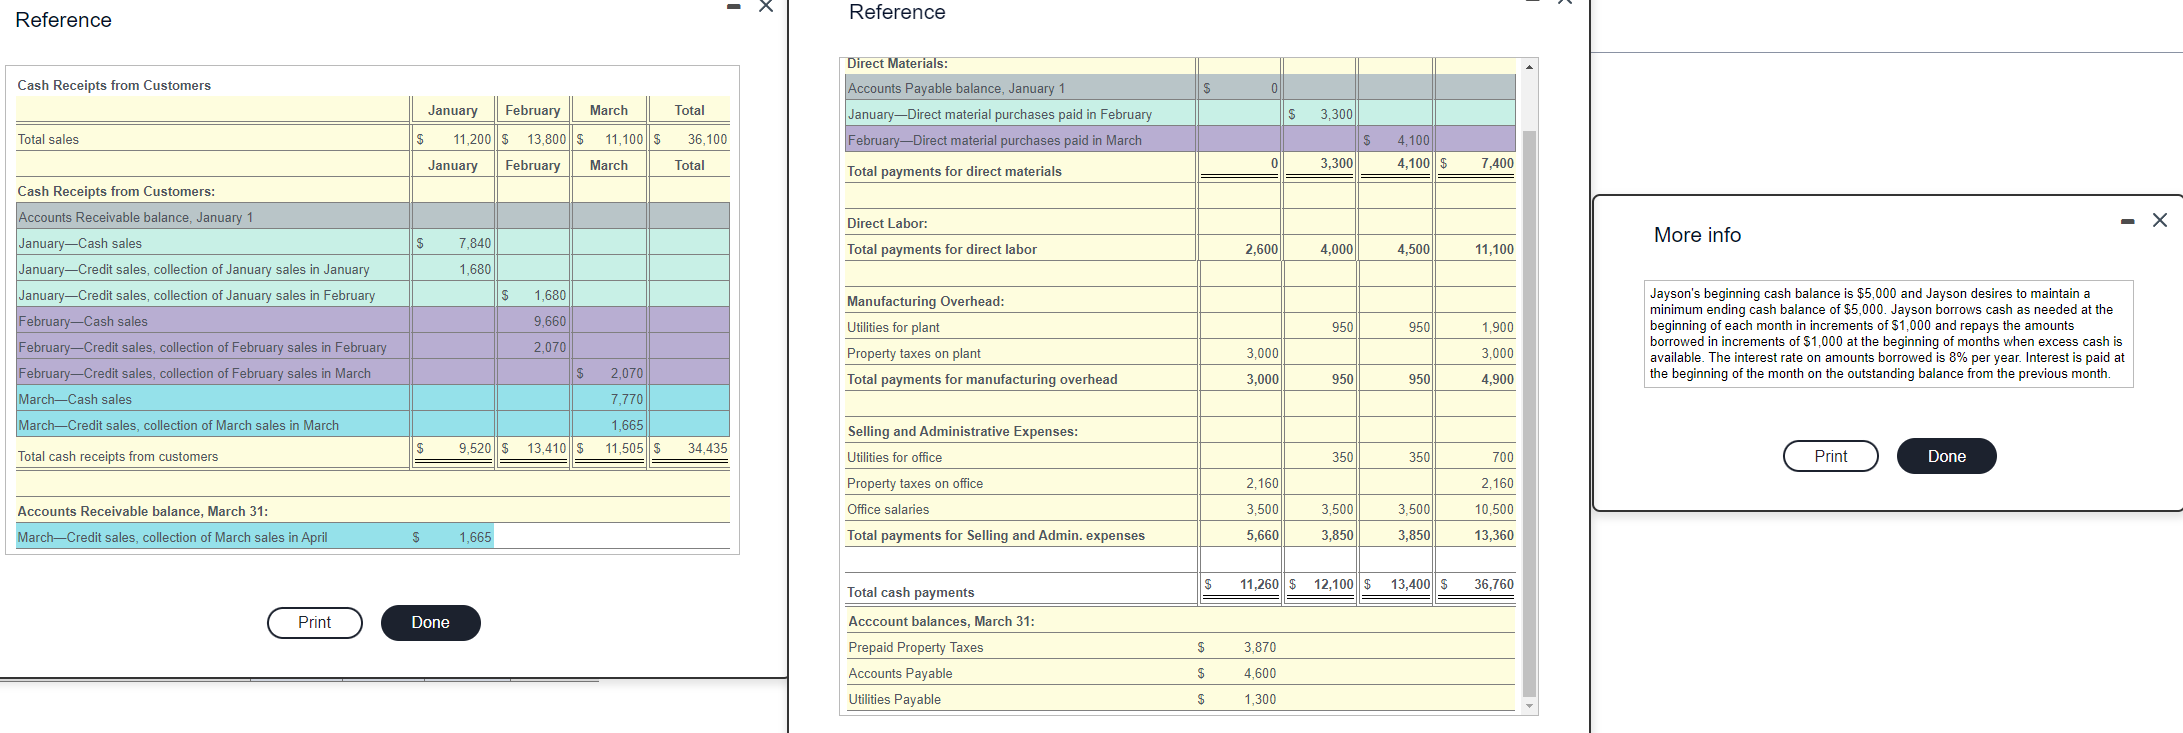This screenshot has width=2183, height=733.
Task: Select February total sales value 13,800
Action: [x=547, y=139]
